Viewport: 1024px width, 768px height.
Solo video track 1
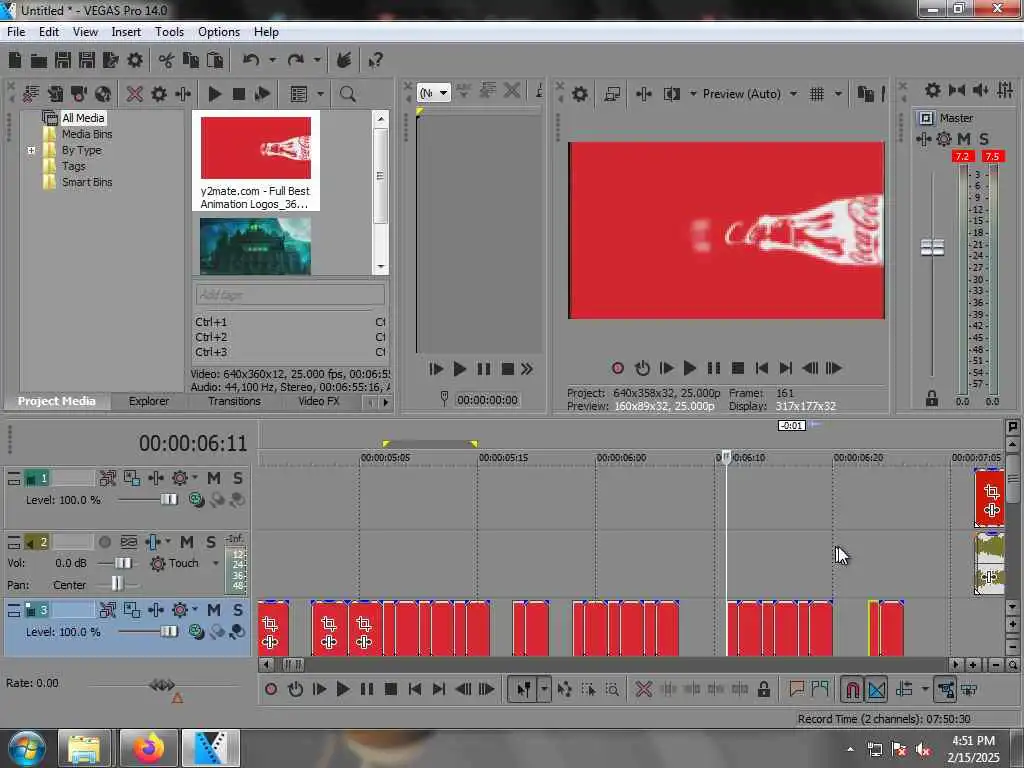pos(238,479)
